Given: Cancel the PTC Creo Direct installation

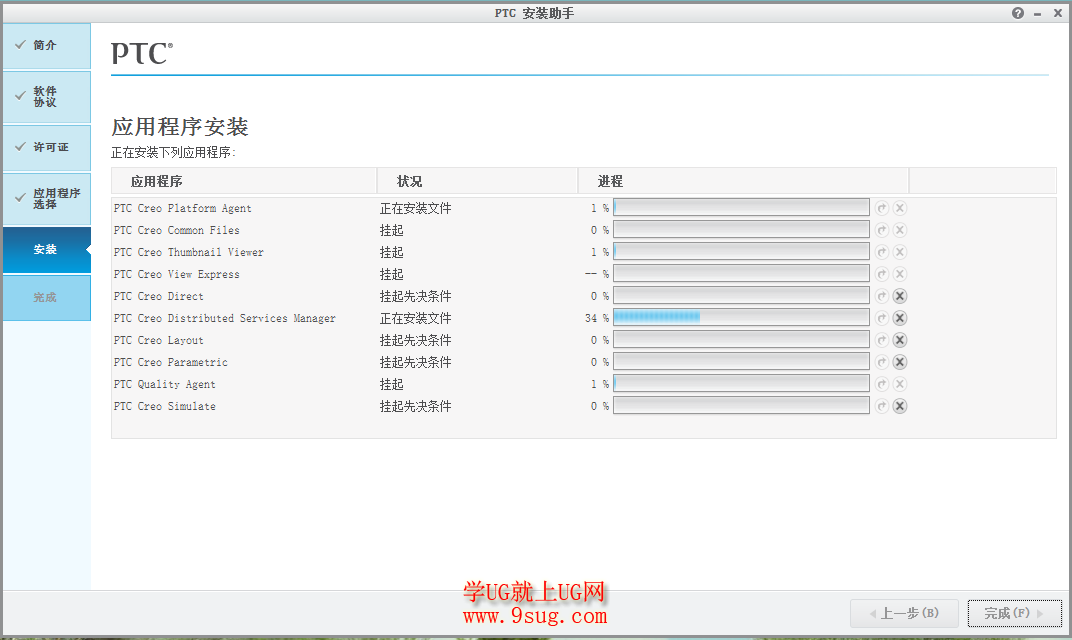Looking at the screenshot, I should click(x=900, y=296).
